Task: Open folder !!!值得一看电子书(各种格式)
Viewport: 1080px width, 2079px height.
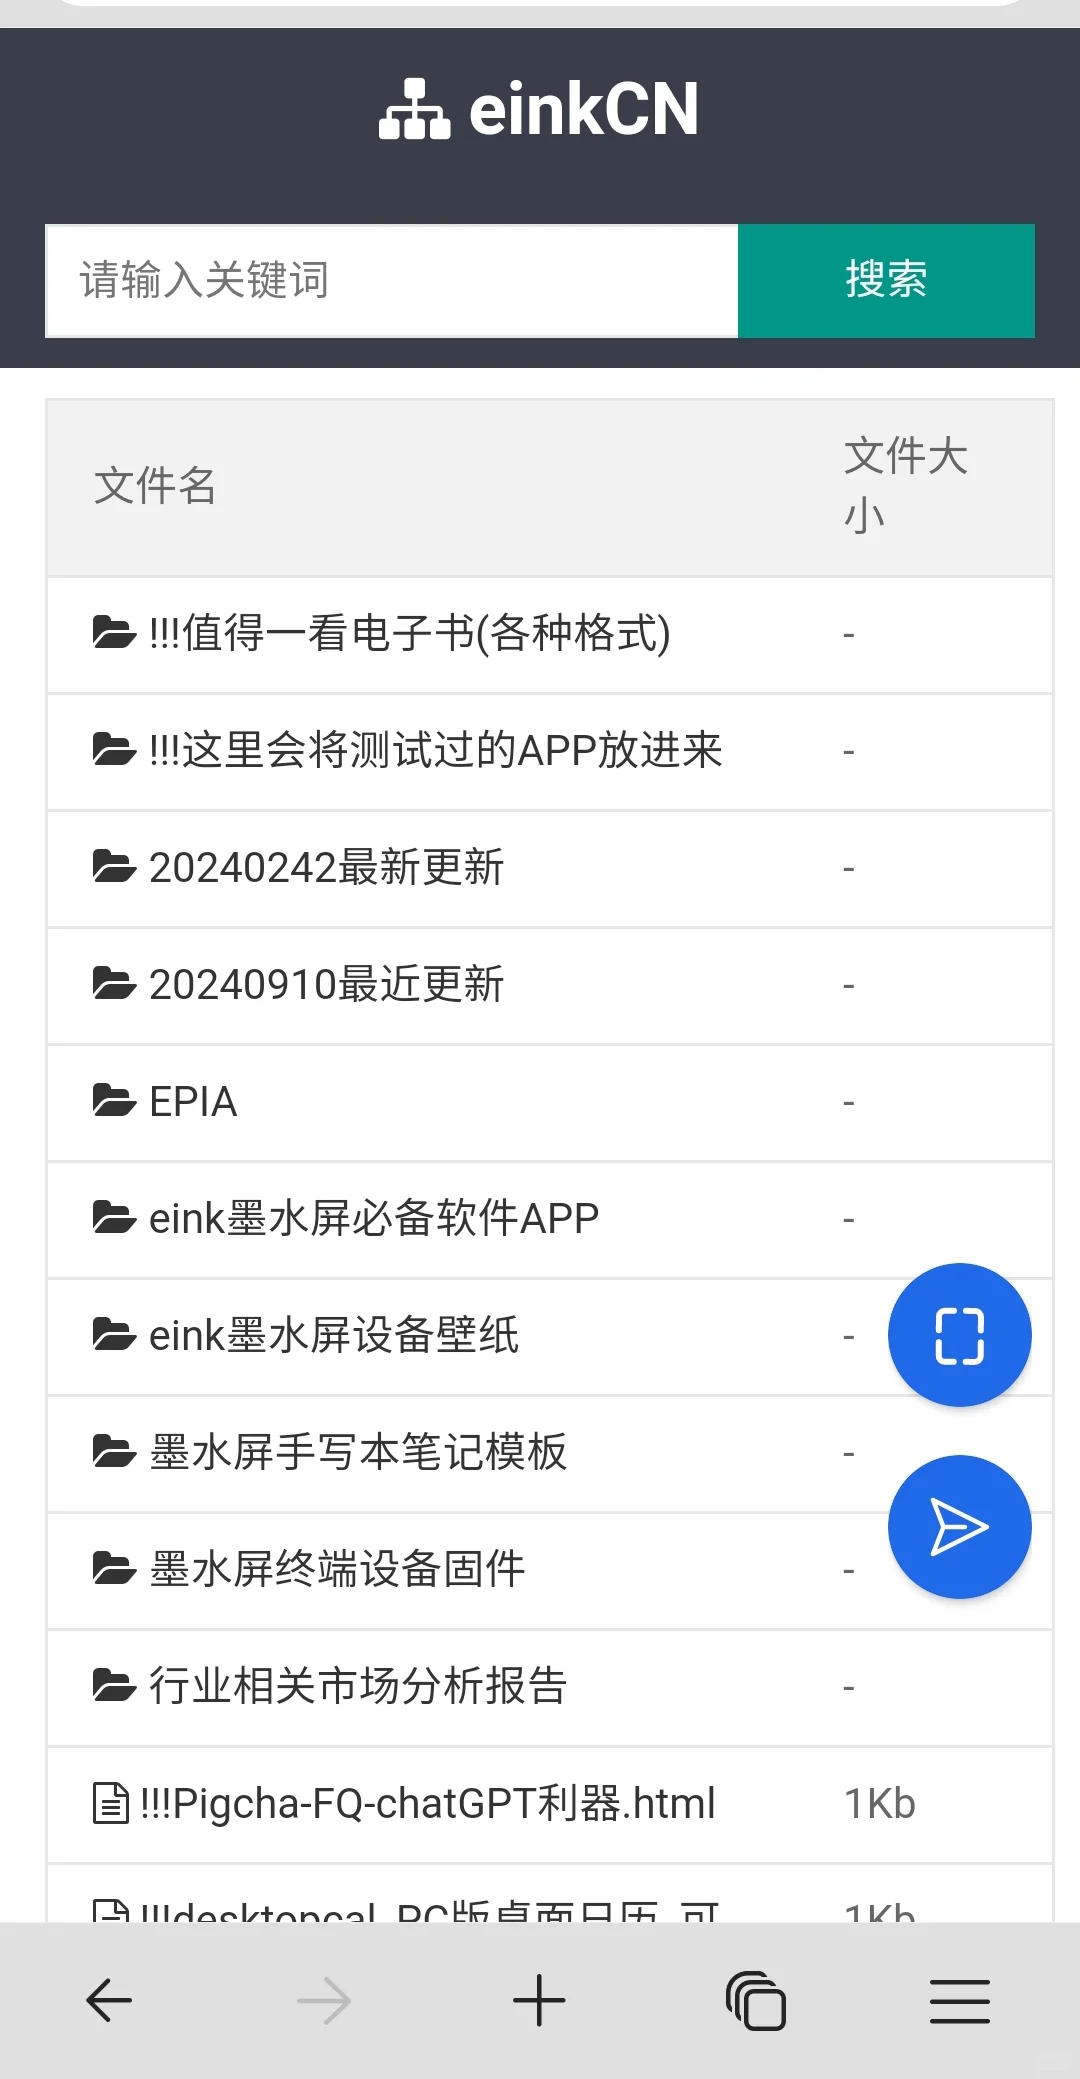Action: 410,633
